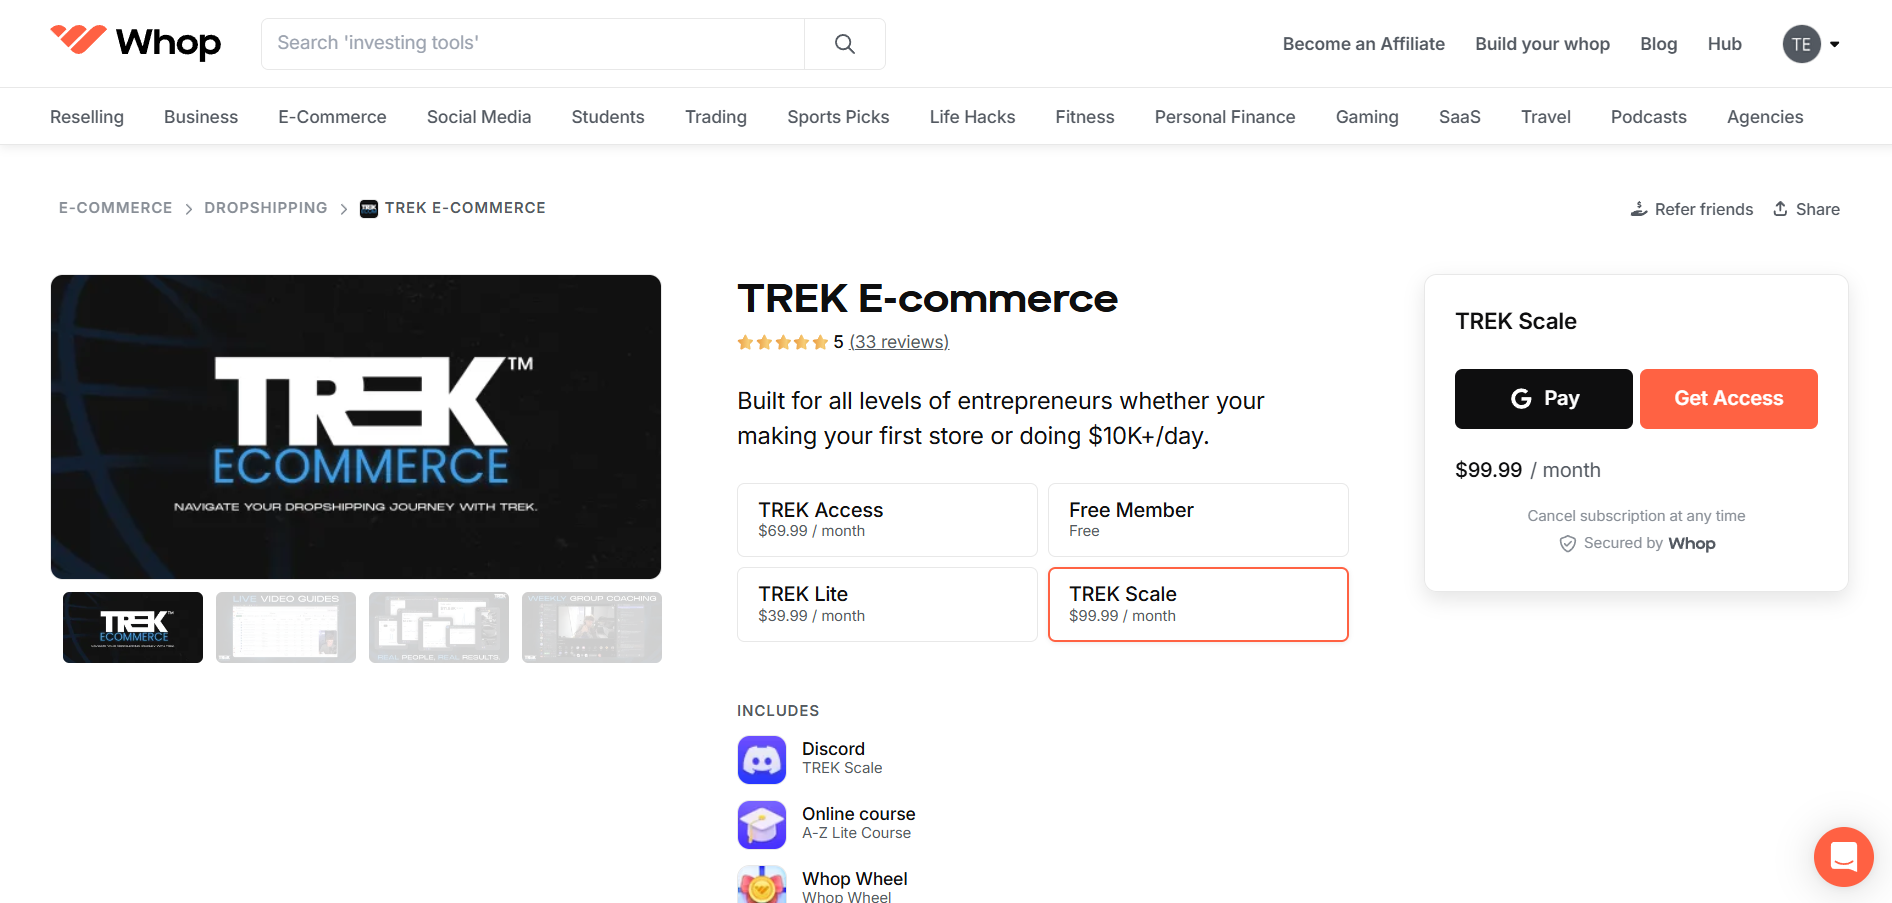Click the Get Access button
The width and height of the screenshot is (1892, 903).
(x=1728, y=398)
